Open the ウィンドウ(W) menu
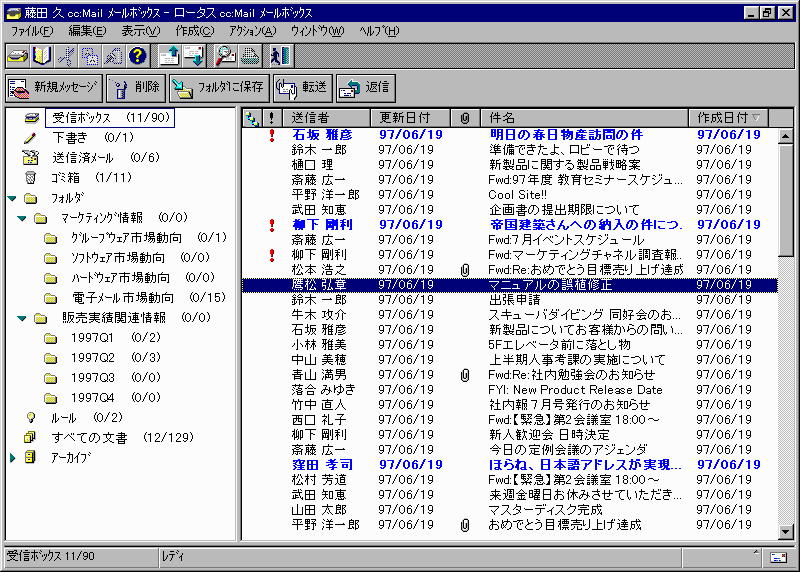Viewport: 800px width, 572px height. pos(317,31)
